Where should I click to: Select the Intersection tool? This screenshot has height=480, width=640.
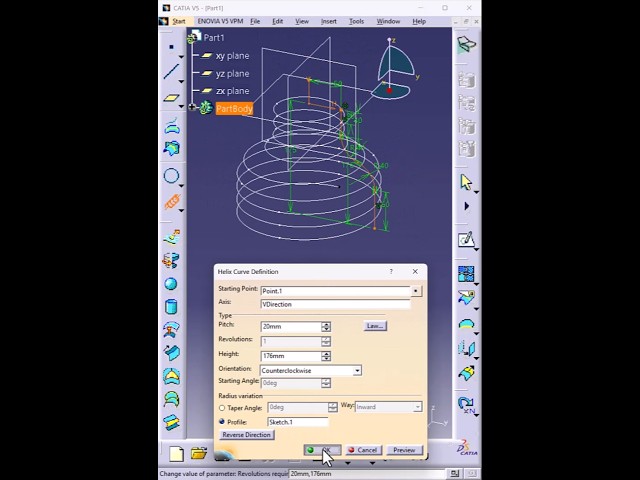point(172,149)
